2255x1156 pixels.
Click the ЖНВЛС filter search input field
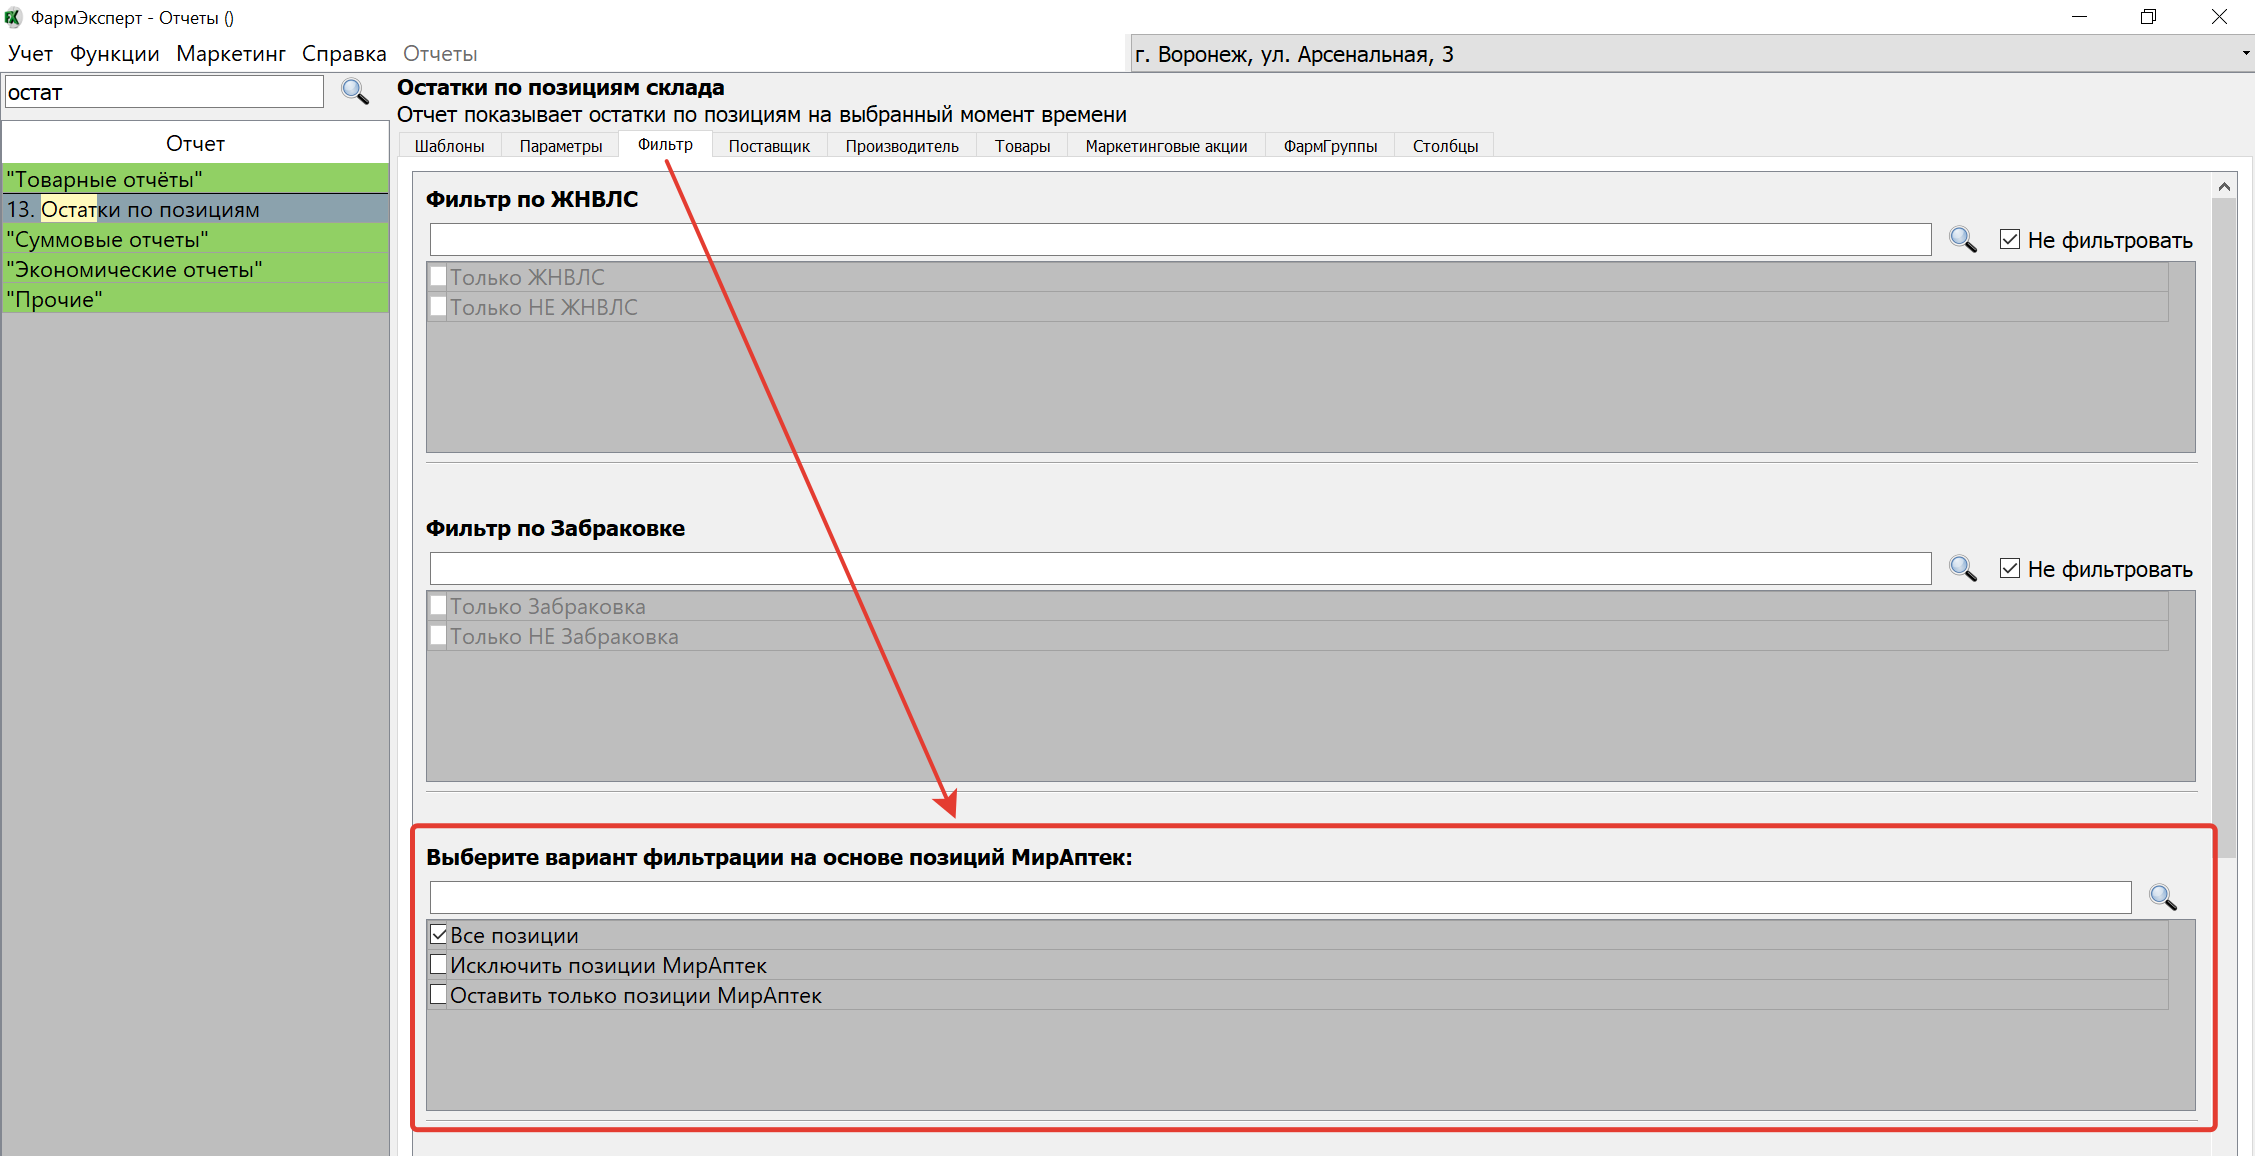1180,240
